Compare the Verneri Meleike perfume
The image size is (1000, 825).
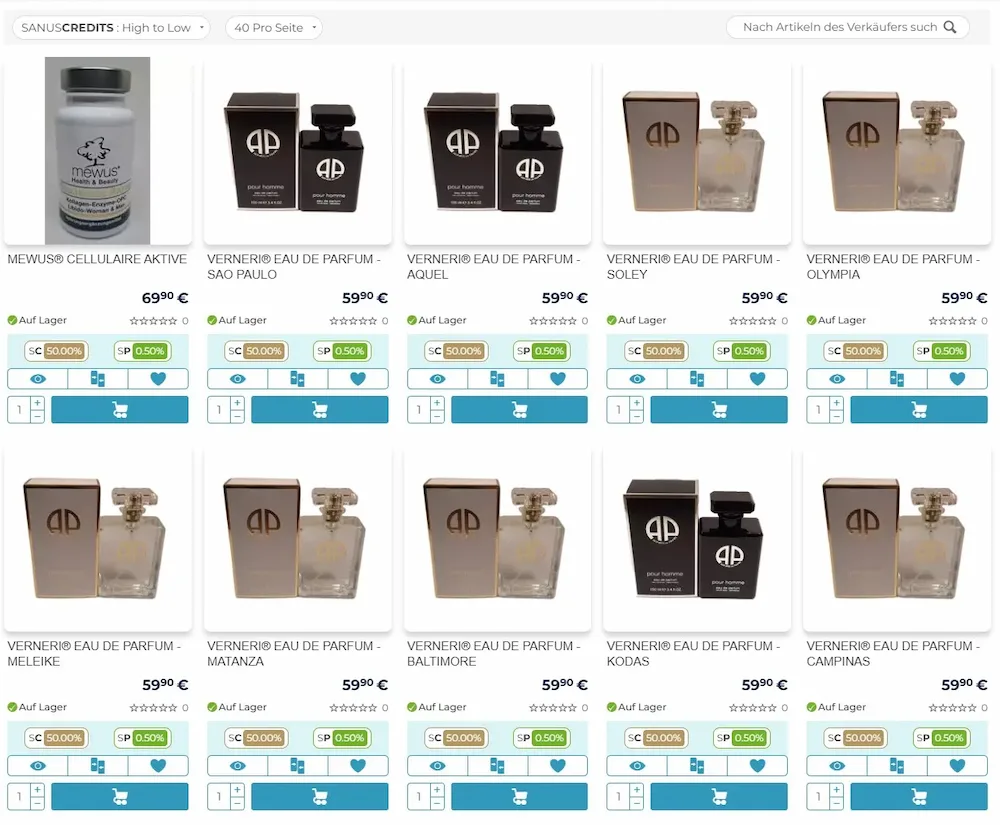pyautogui.click(x=98, y=765)
